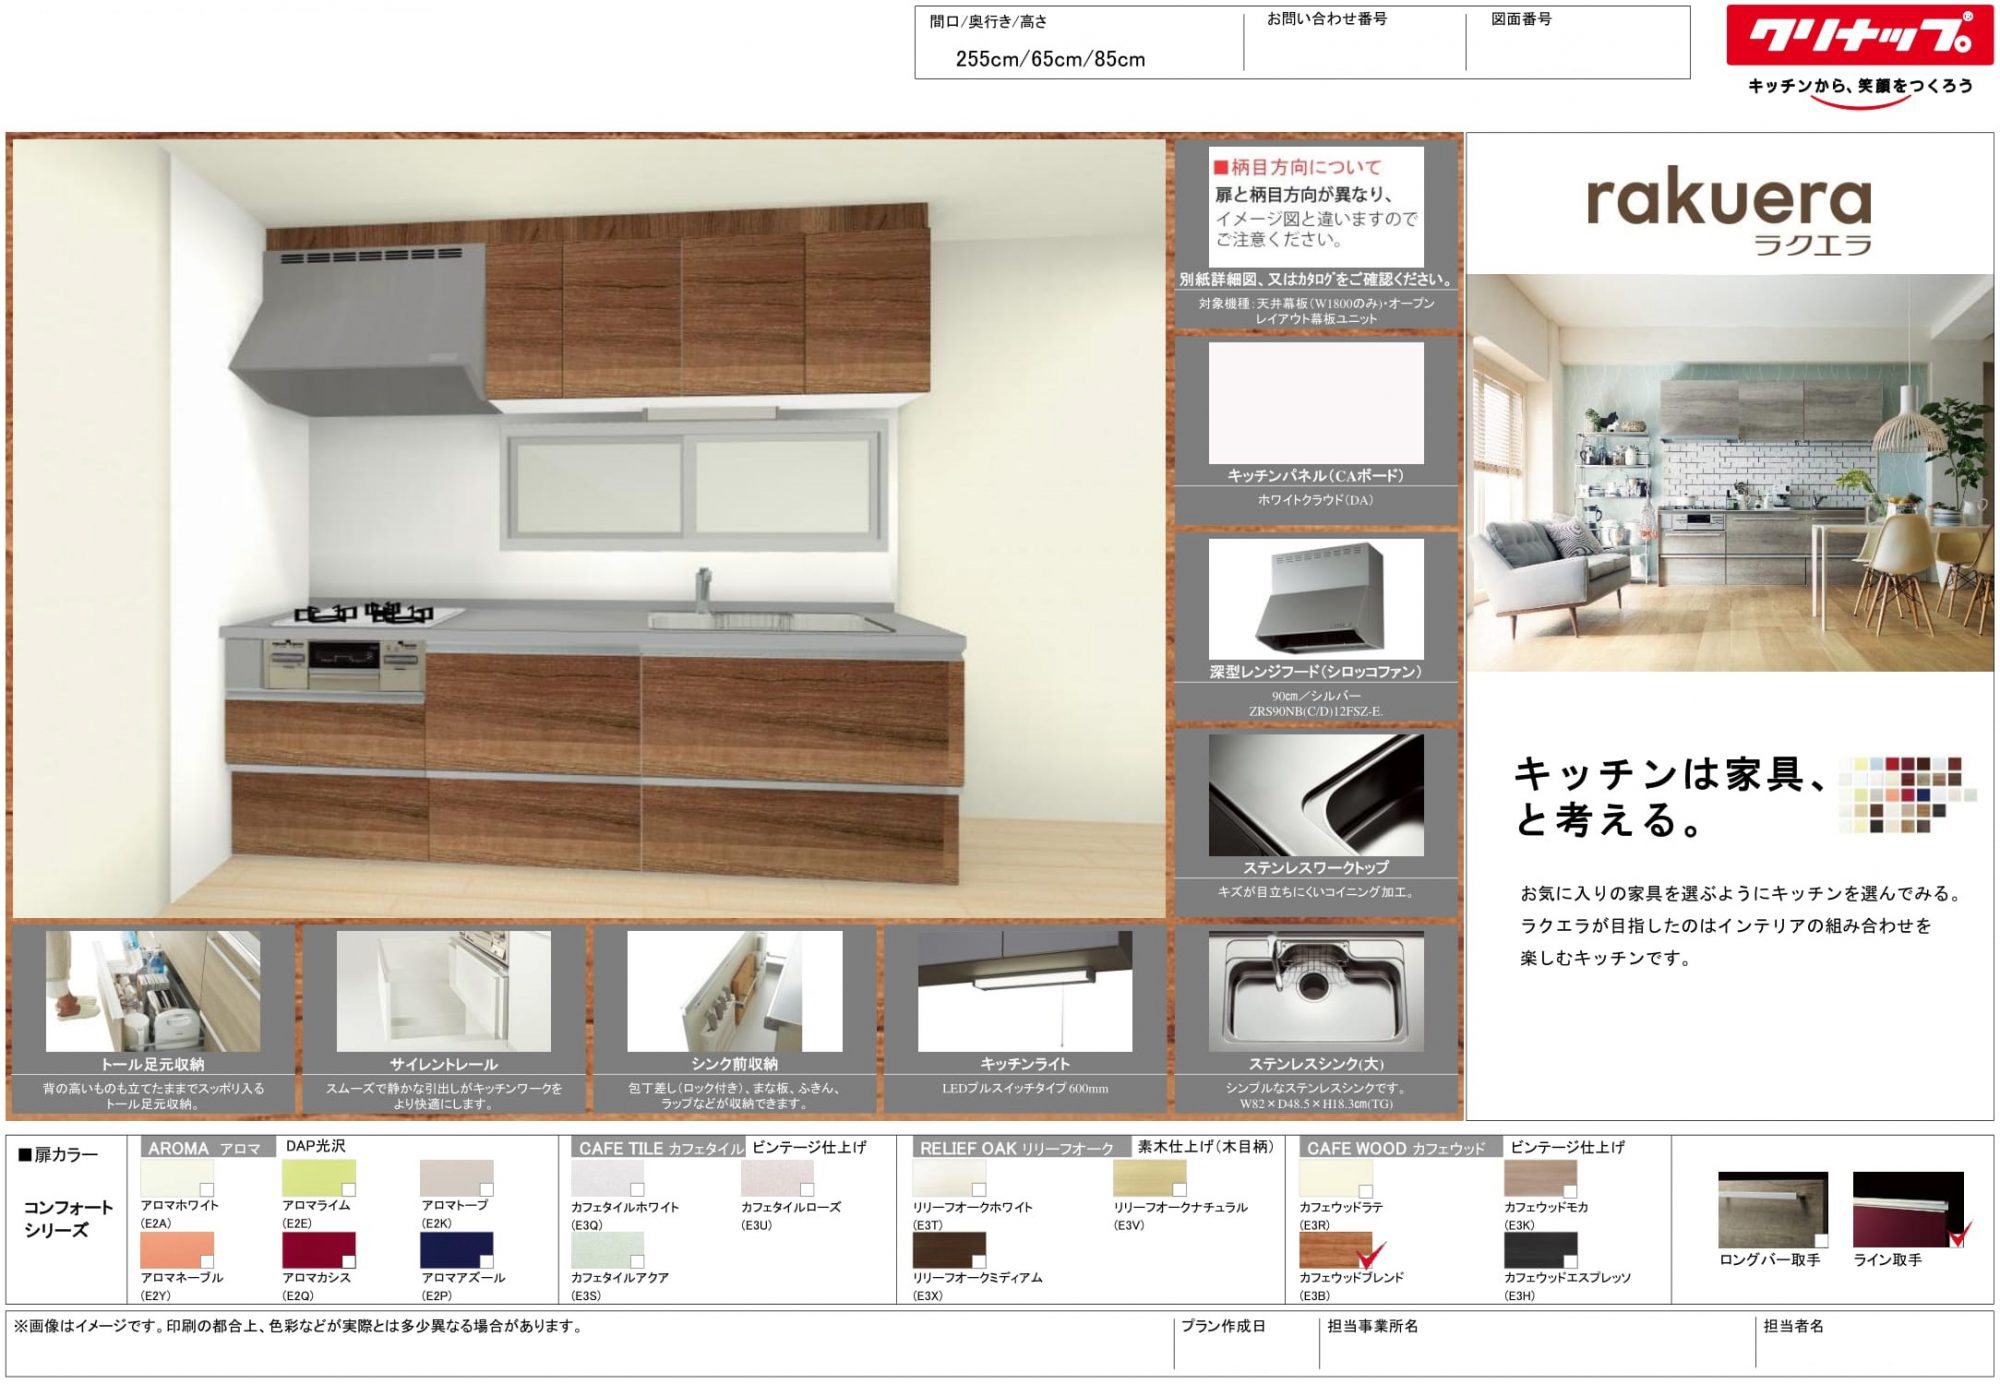Tick the ロングバー取手 handle checkbox
Screen dimensions: 2000x1384
coord(1822,1240)
